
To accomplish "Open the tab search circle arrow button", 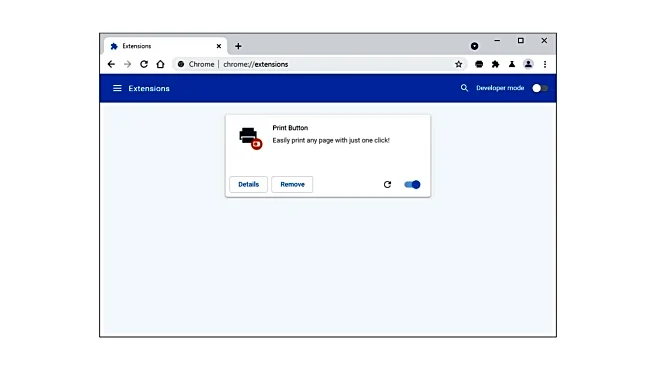I will (474, 46).
